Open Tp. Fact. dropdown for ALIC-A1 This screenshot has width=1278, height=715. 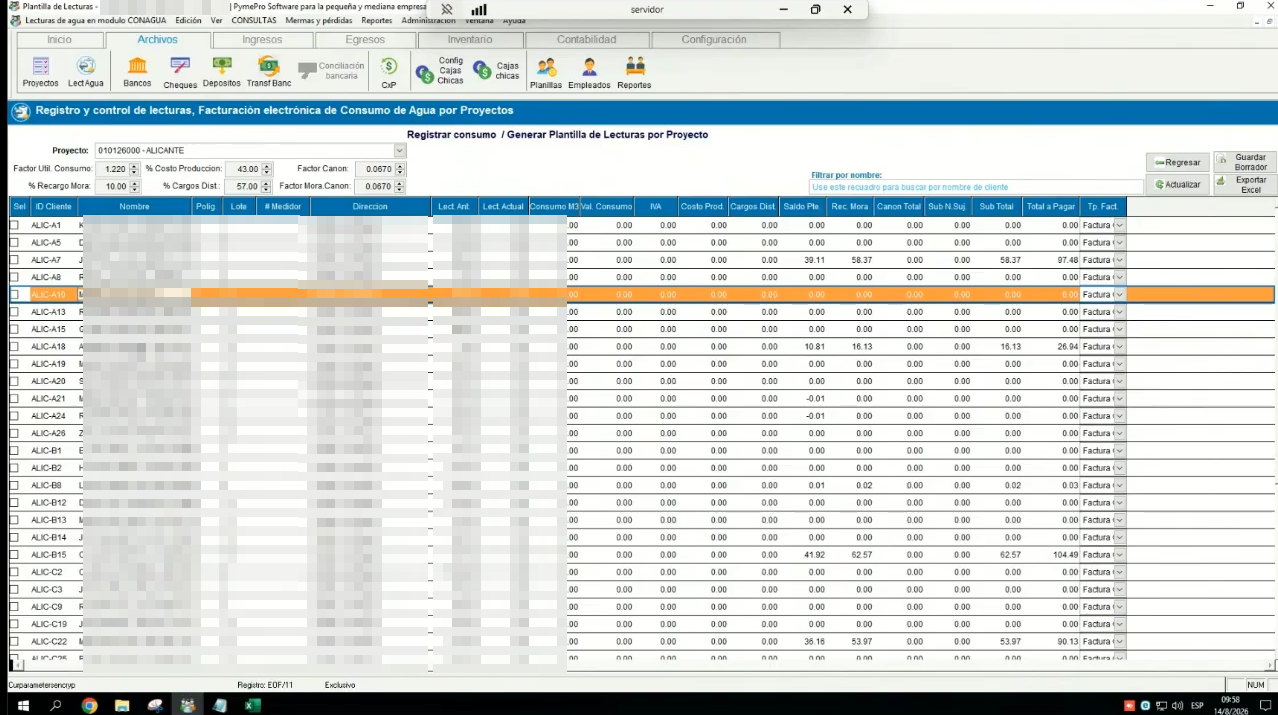pyautogui.click(x=1120, y=225)
